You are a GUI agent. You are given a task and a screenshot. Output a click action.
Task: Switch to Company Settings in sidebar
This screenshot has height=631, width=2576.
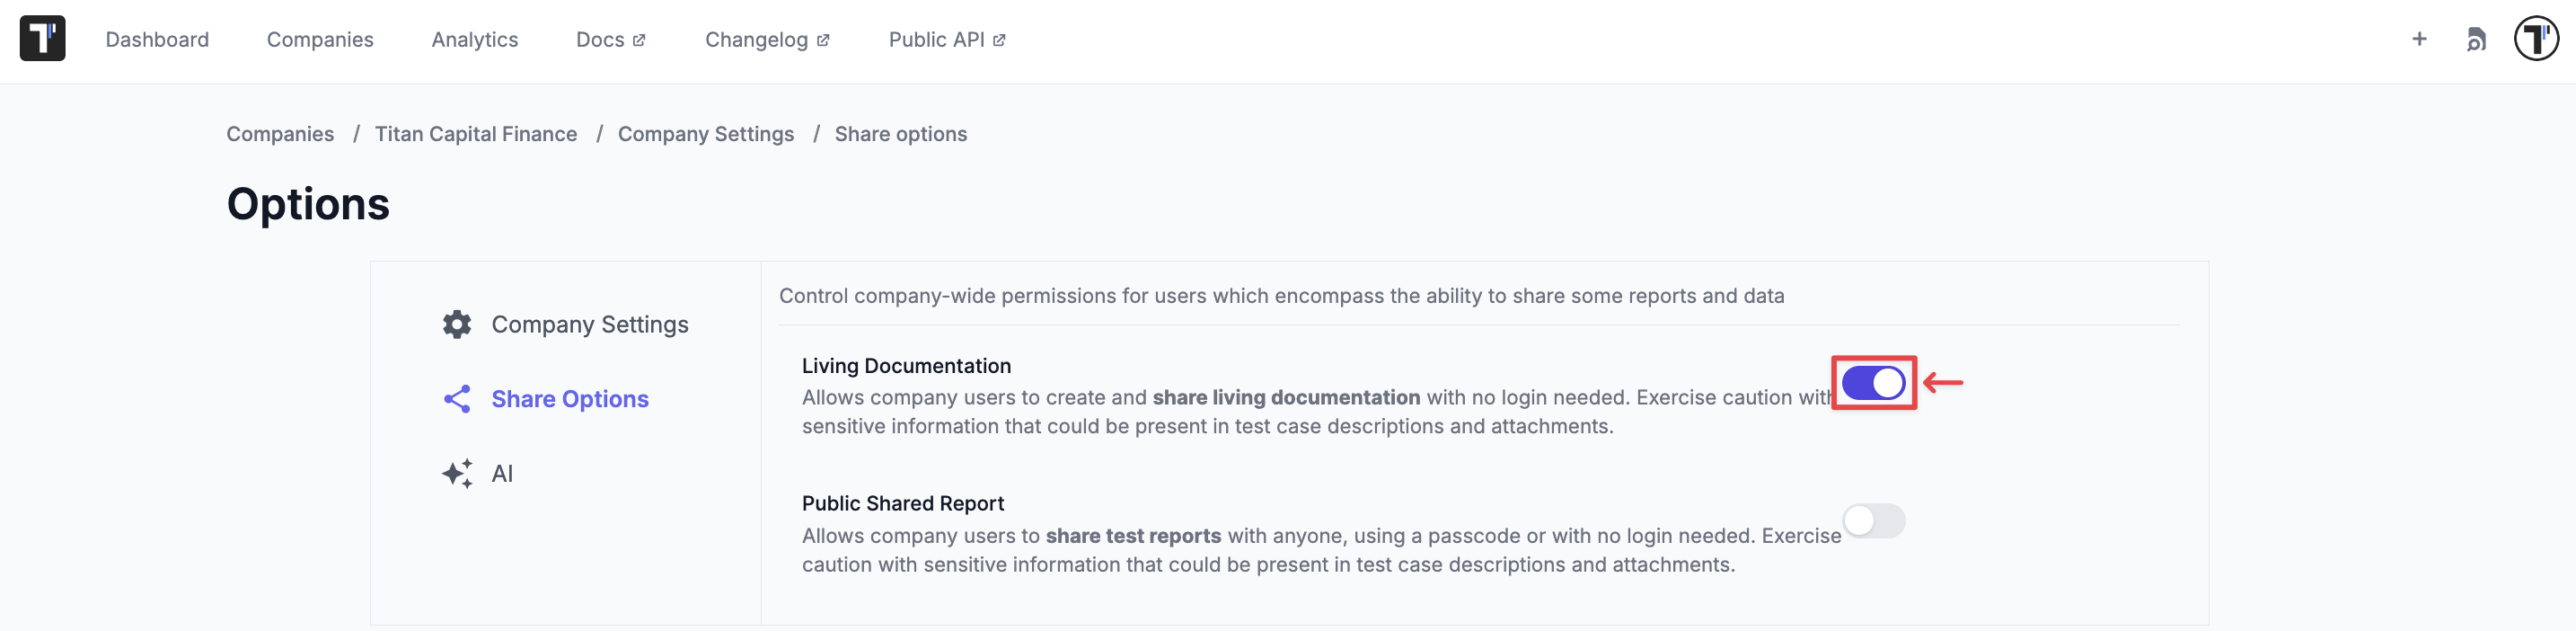pyautogui.click(x=590, y=323)
